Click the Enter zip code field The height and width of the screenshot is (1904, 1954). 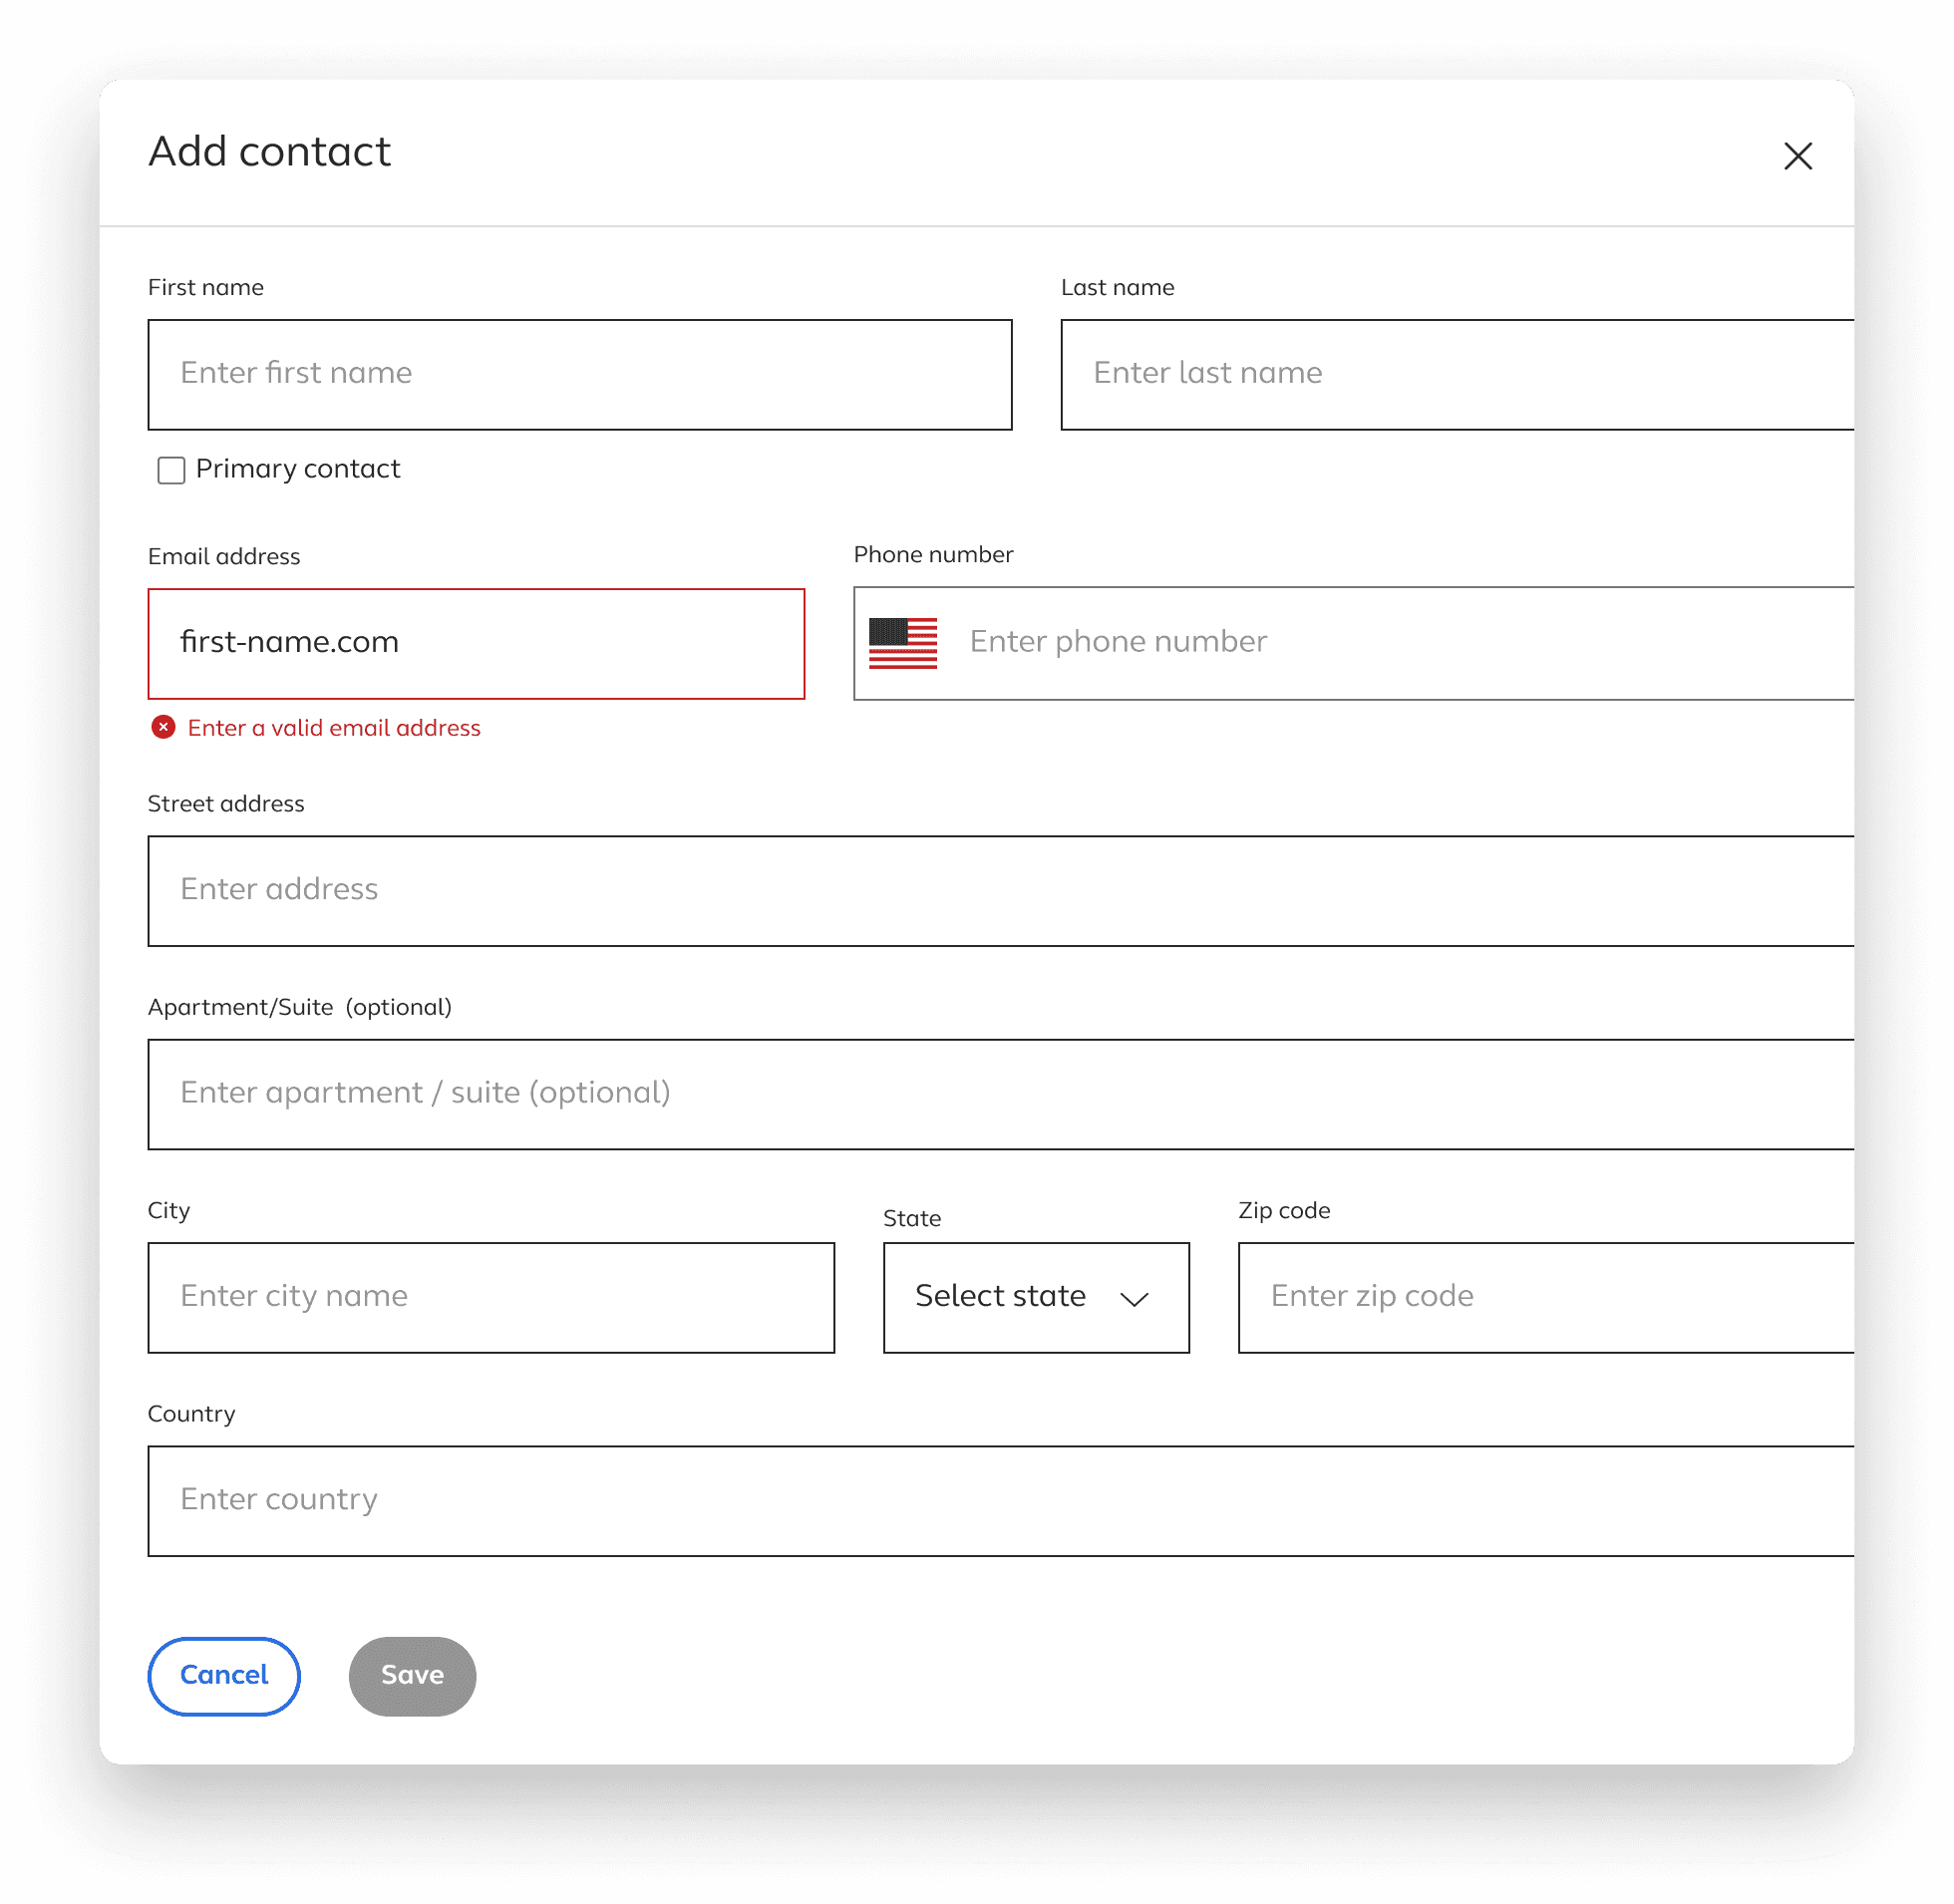(x=1545, y=1297)
